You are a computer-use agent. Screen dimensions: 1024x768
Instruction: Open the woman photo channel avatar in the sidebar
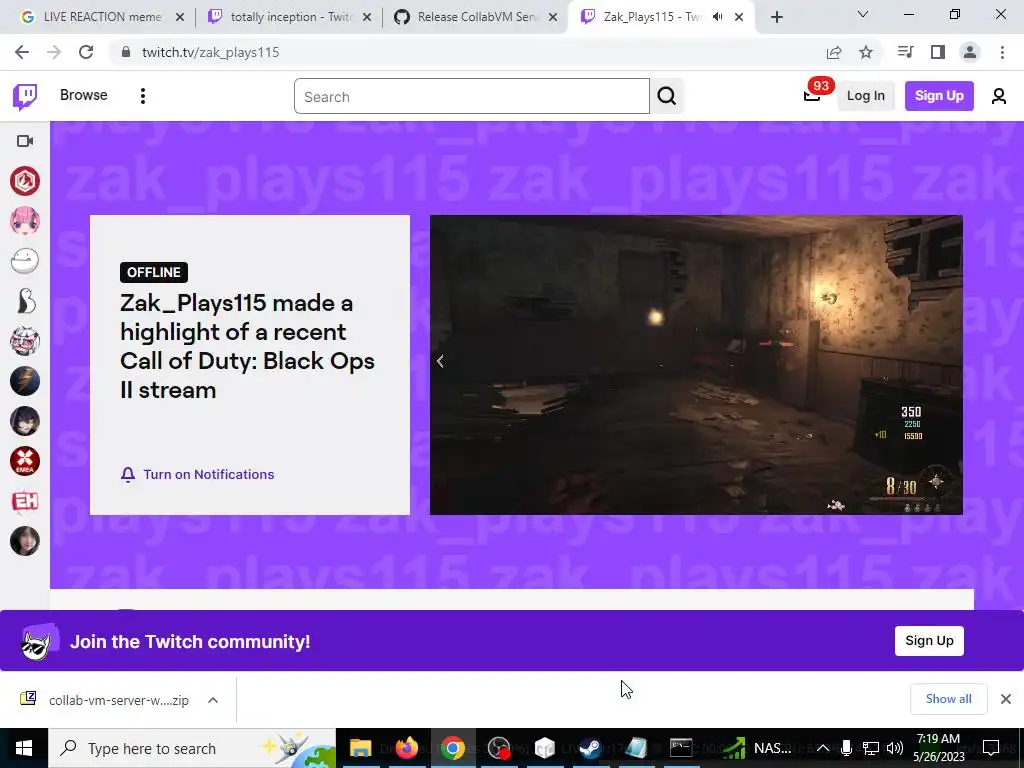(25, 541)
